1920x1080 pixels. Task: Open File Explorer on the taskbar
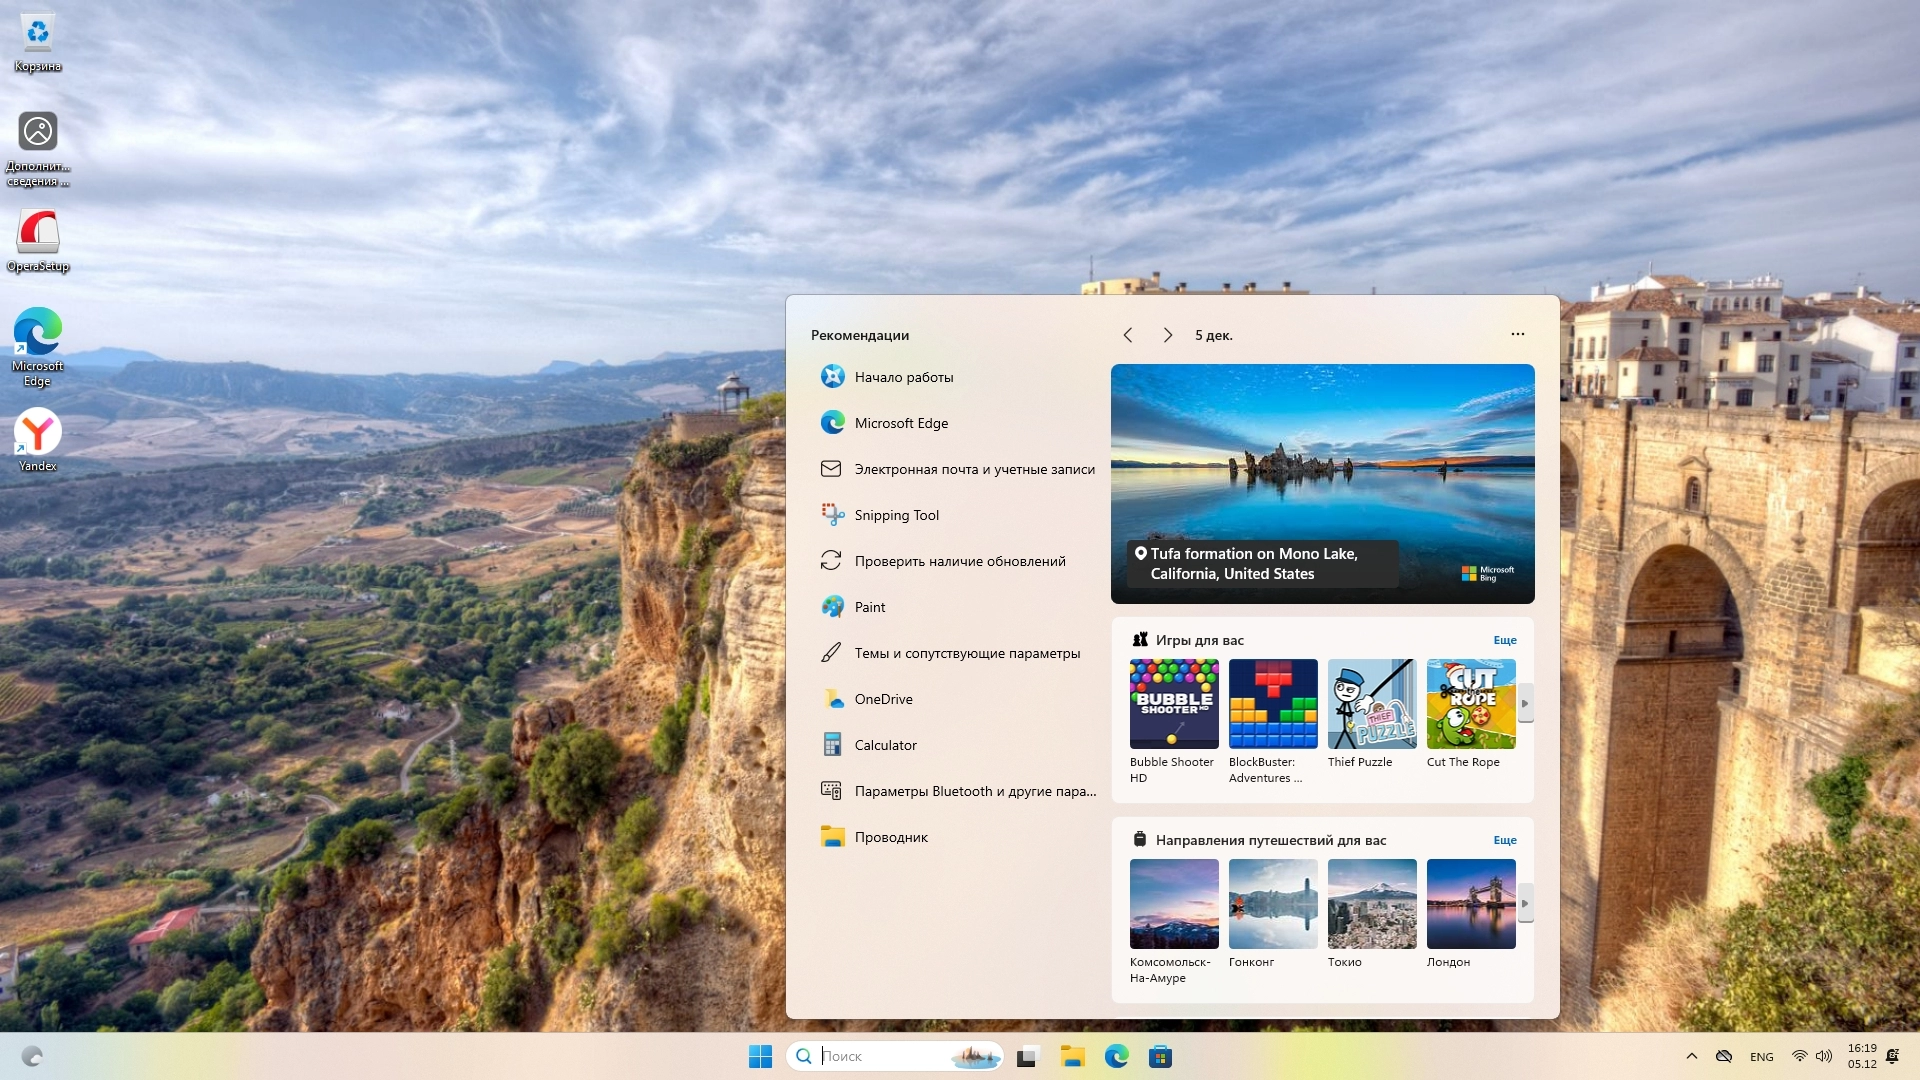[1073, 1056]
